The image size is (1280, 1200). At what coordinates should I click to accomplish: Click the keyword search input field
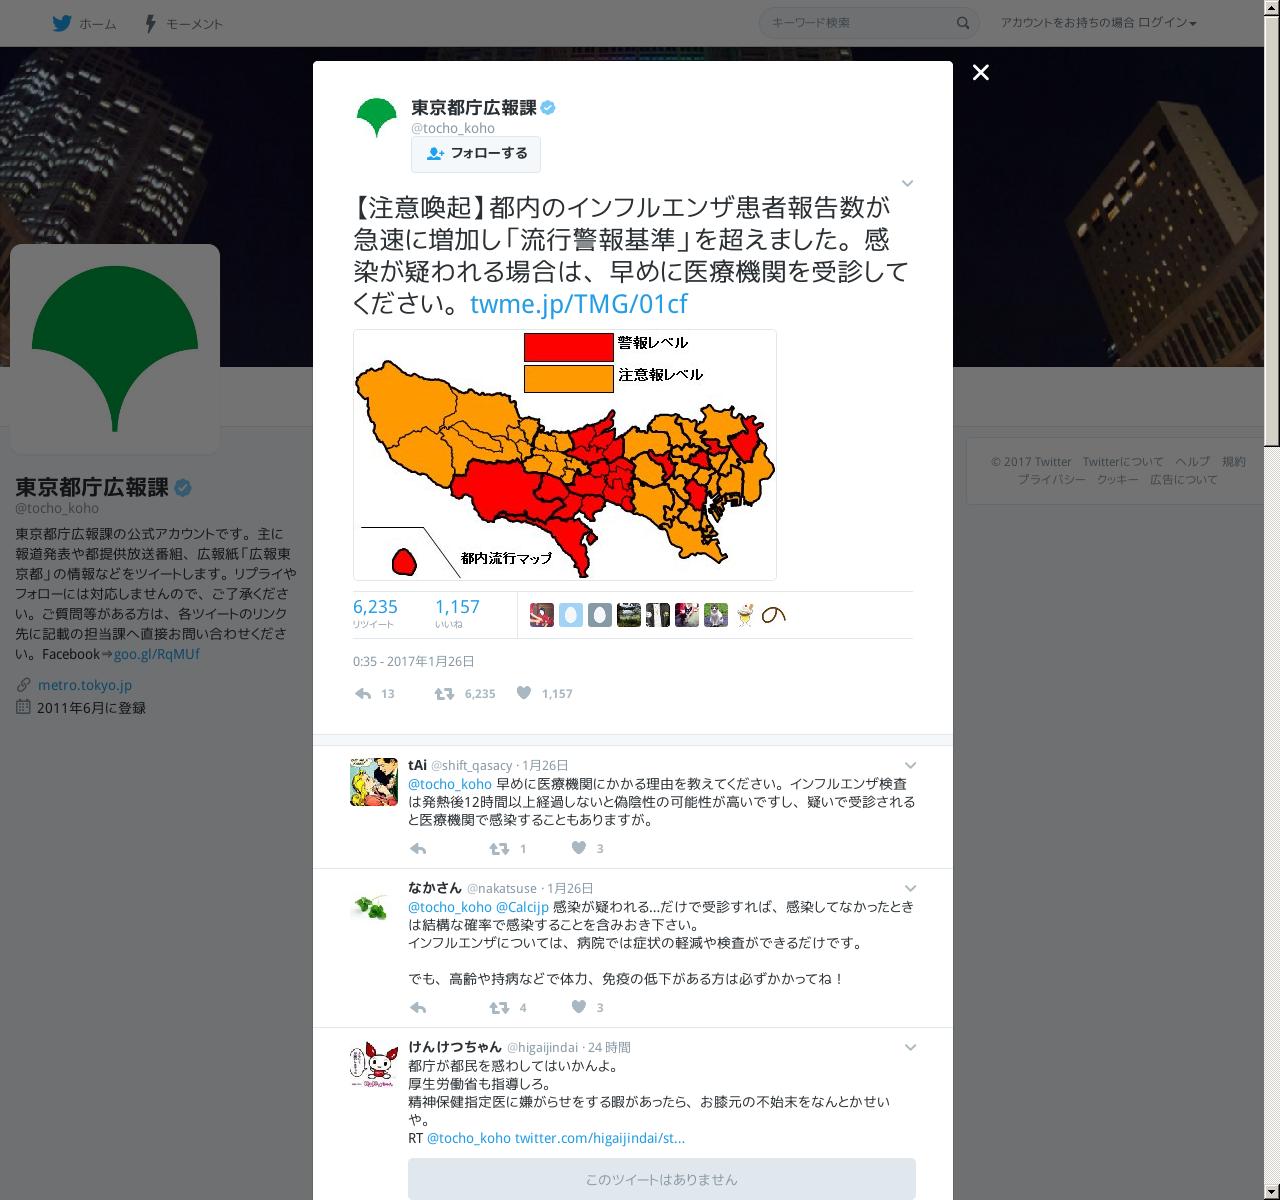[860, 23]
